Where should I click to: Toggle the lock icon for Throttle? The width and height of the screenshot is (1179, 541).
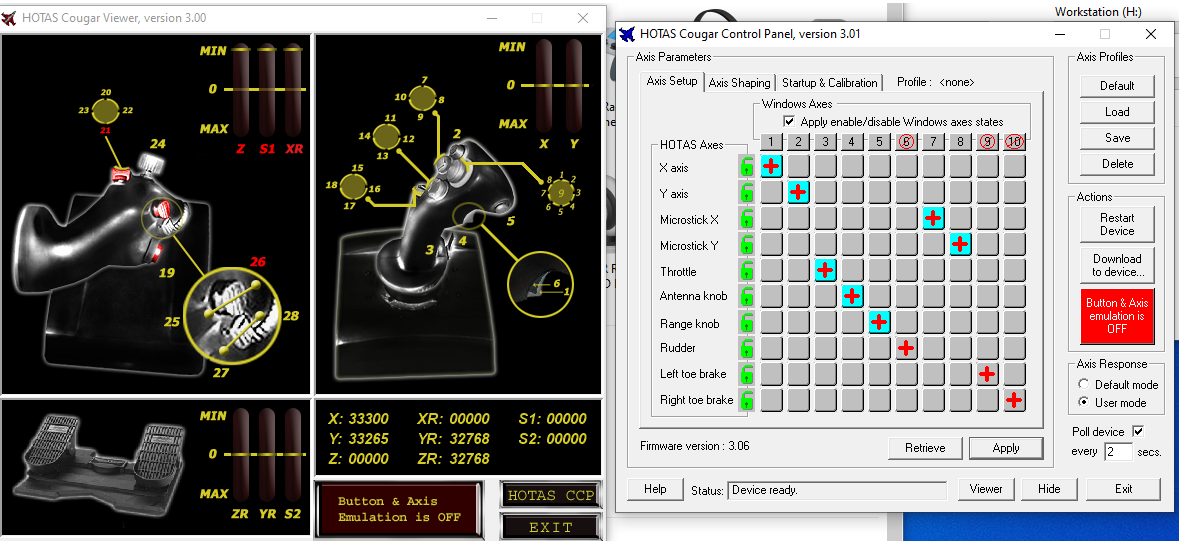click(x=746, y=271)
